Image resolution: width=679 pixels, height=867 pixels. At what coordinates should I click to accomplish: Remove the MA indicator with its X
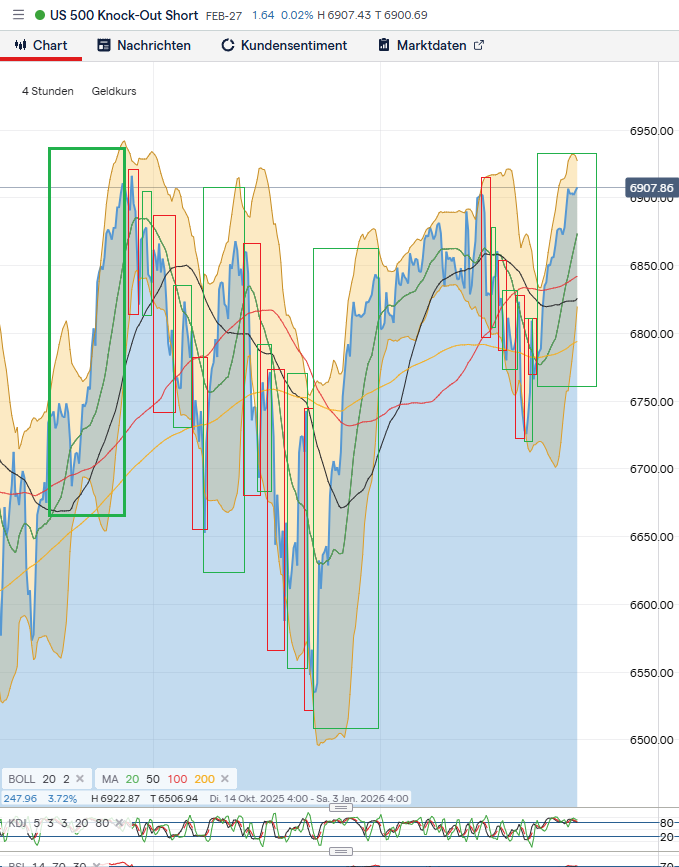(x=224, y=779)
